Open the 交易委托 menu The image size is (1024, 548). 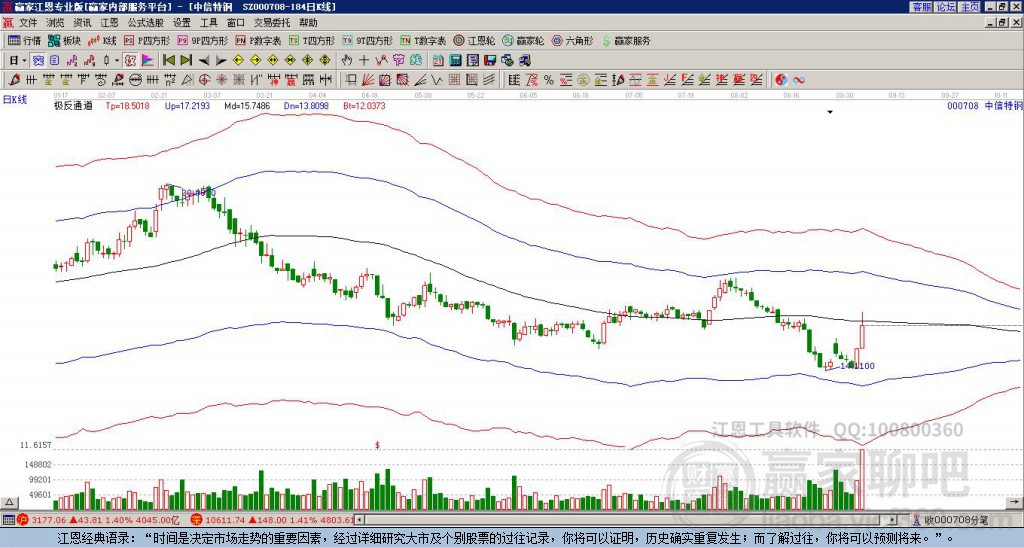tap(272, 23)
